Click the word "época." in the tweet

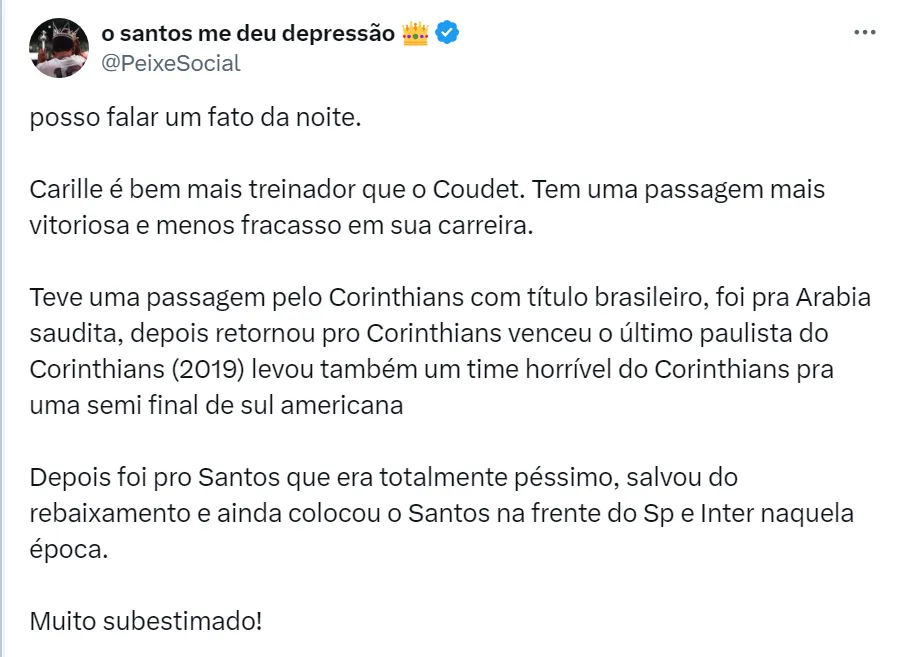tap(67, 550)
